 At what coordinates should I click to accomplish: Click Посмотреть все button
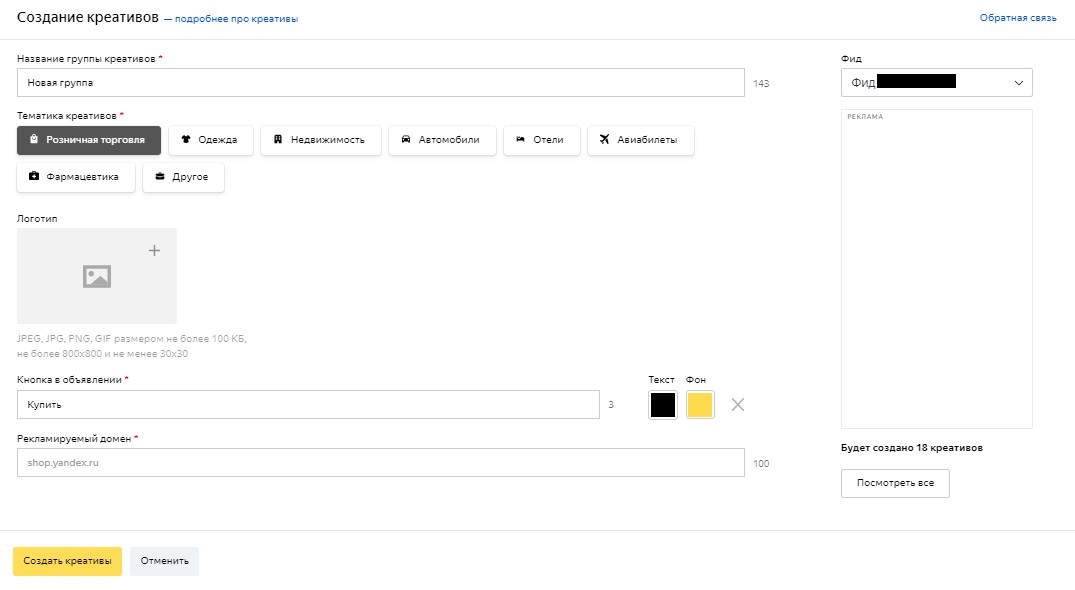(895, 483)
